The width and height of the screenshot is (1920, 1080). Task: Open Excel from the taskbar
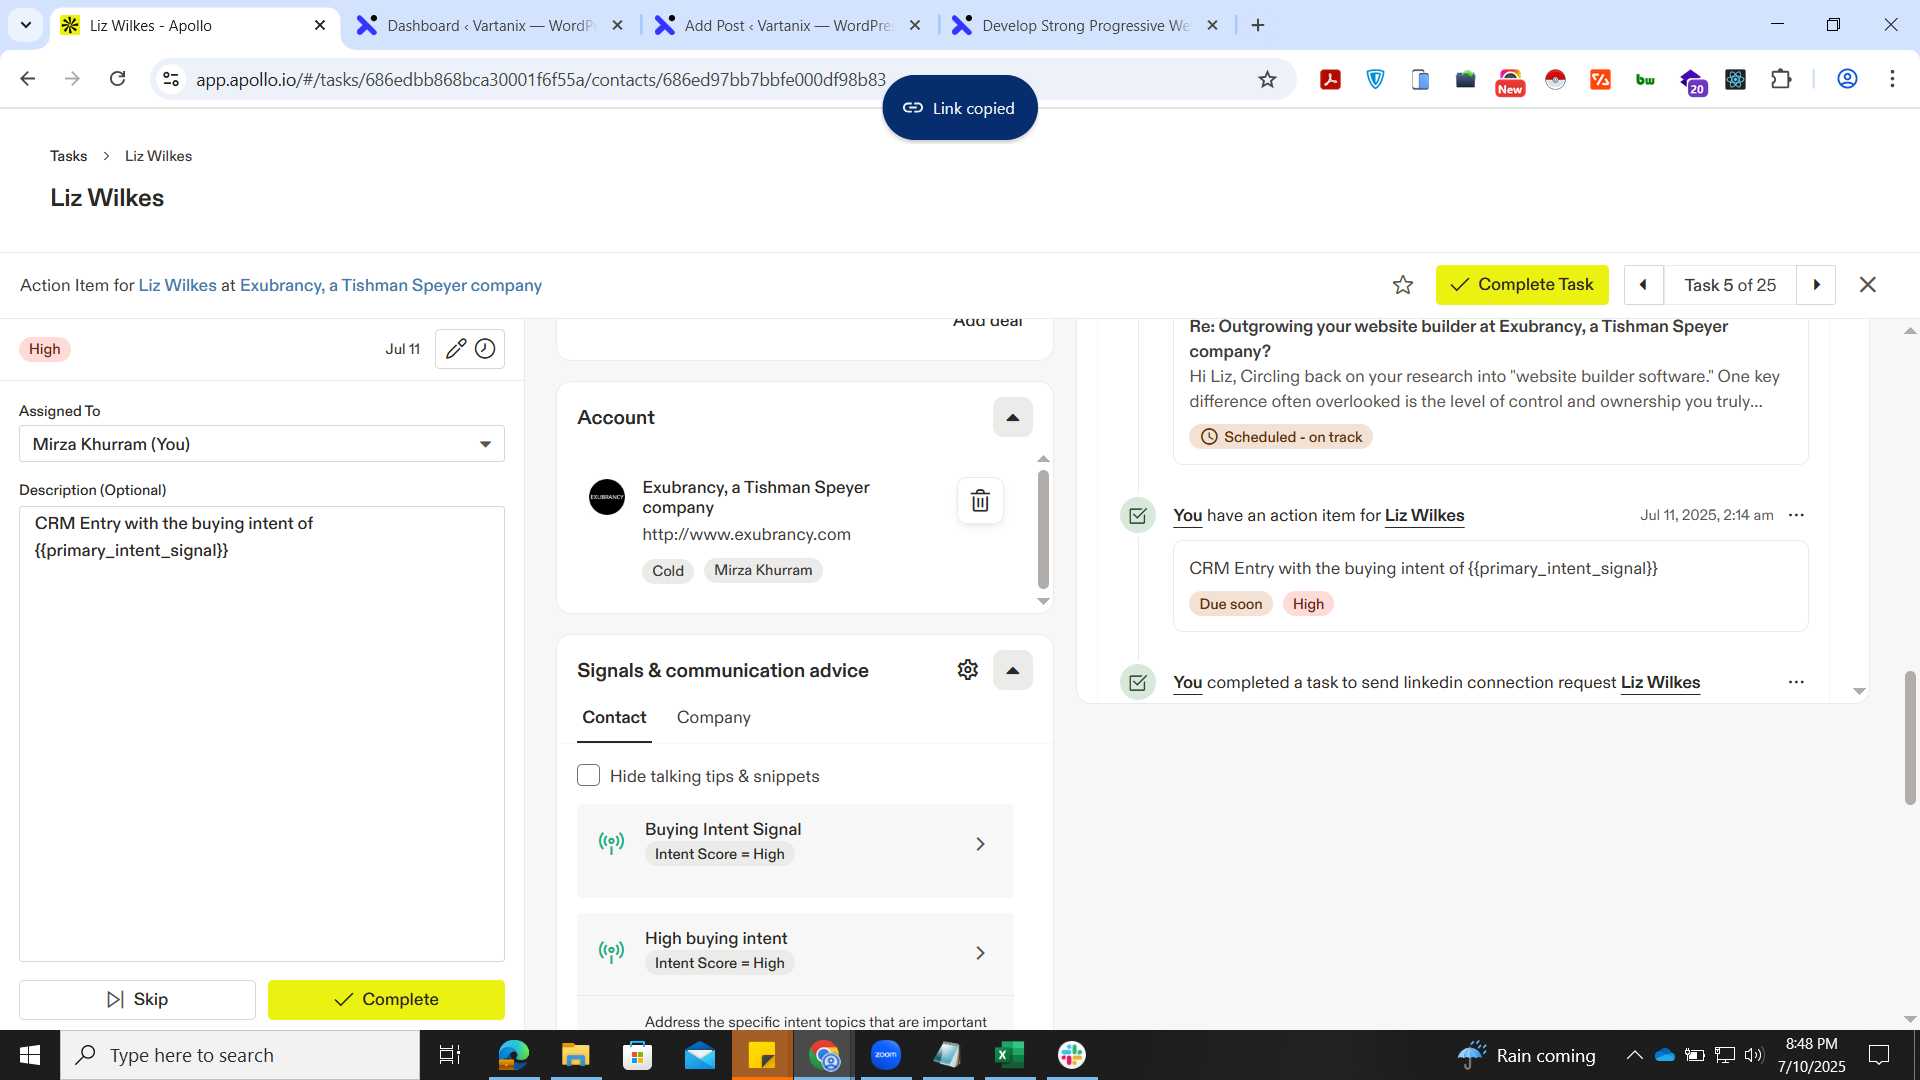1010,1055
